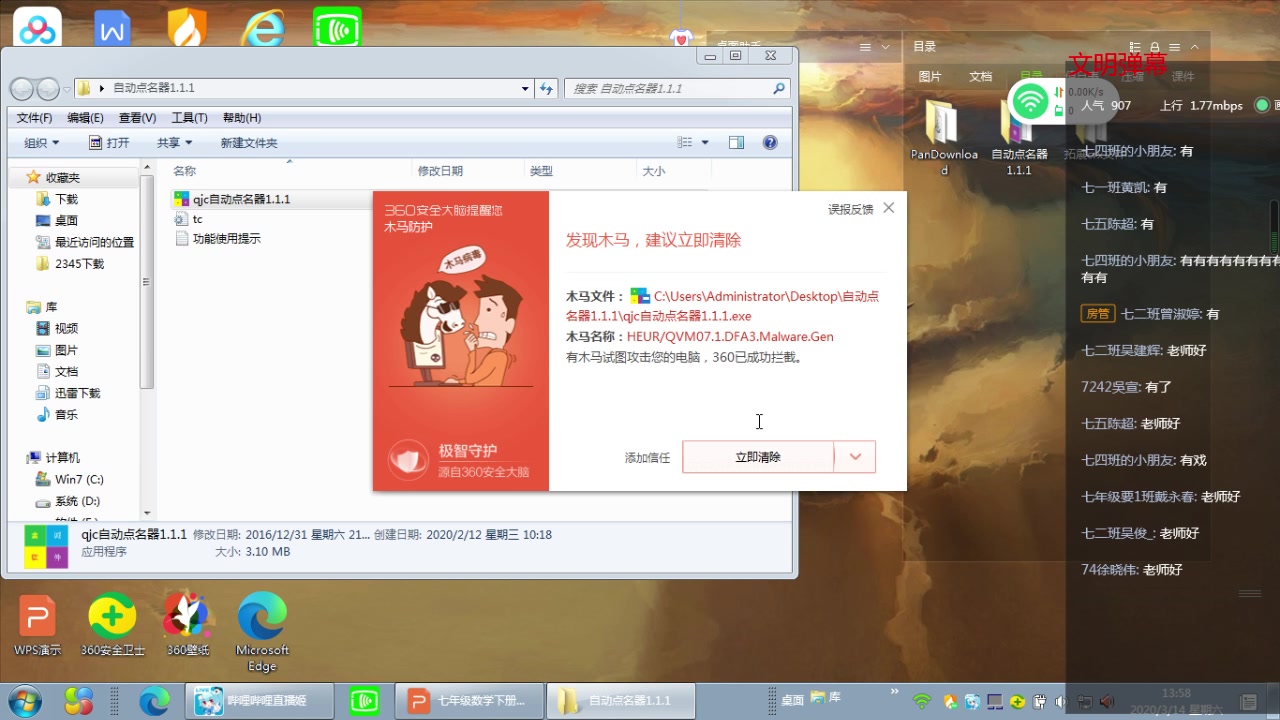Click the Windows Start button
1280x720 pixels.
24,701
